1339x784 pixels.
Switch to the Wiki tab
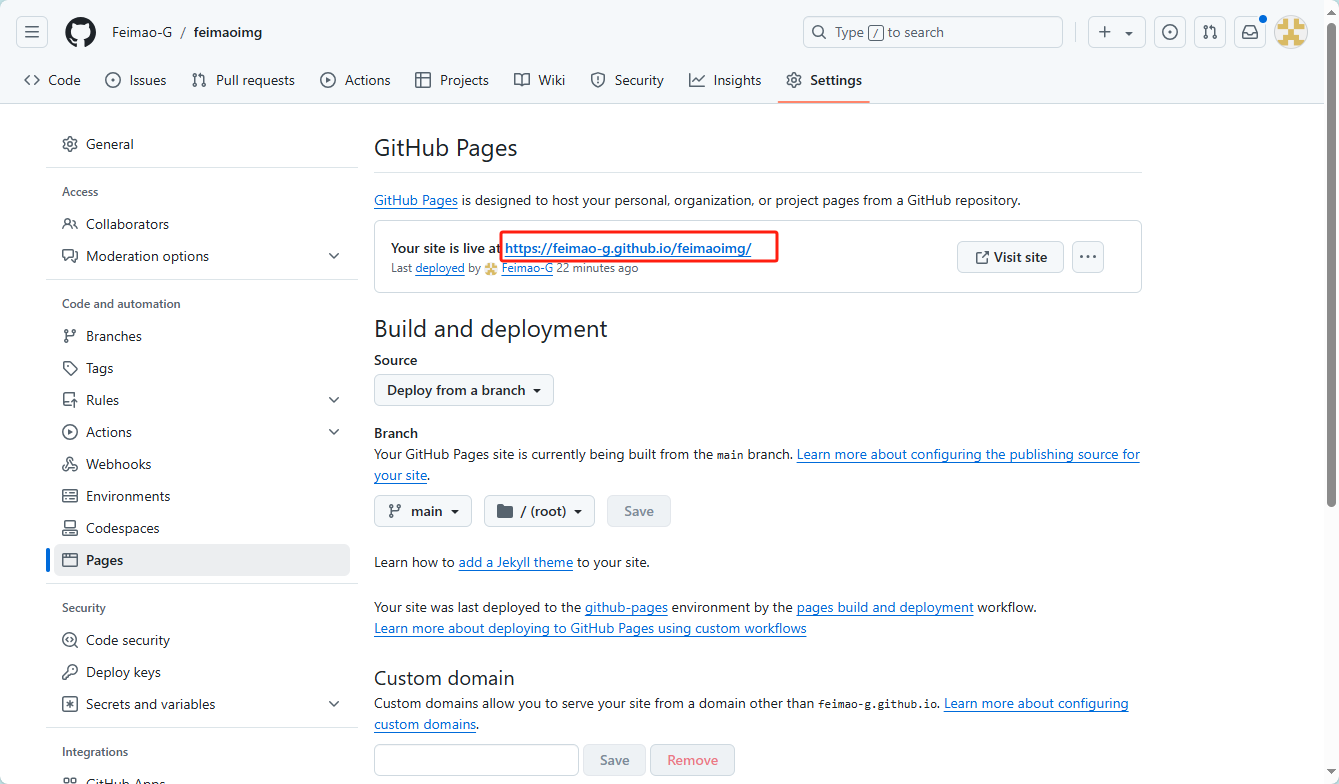[540, 80]
